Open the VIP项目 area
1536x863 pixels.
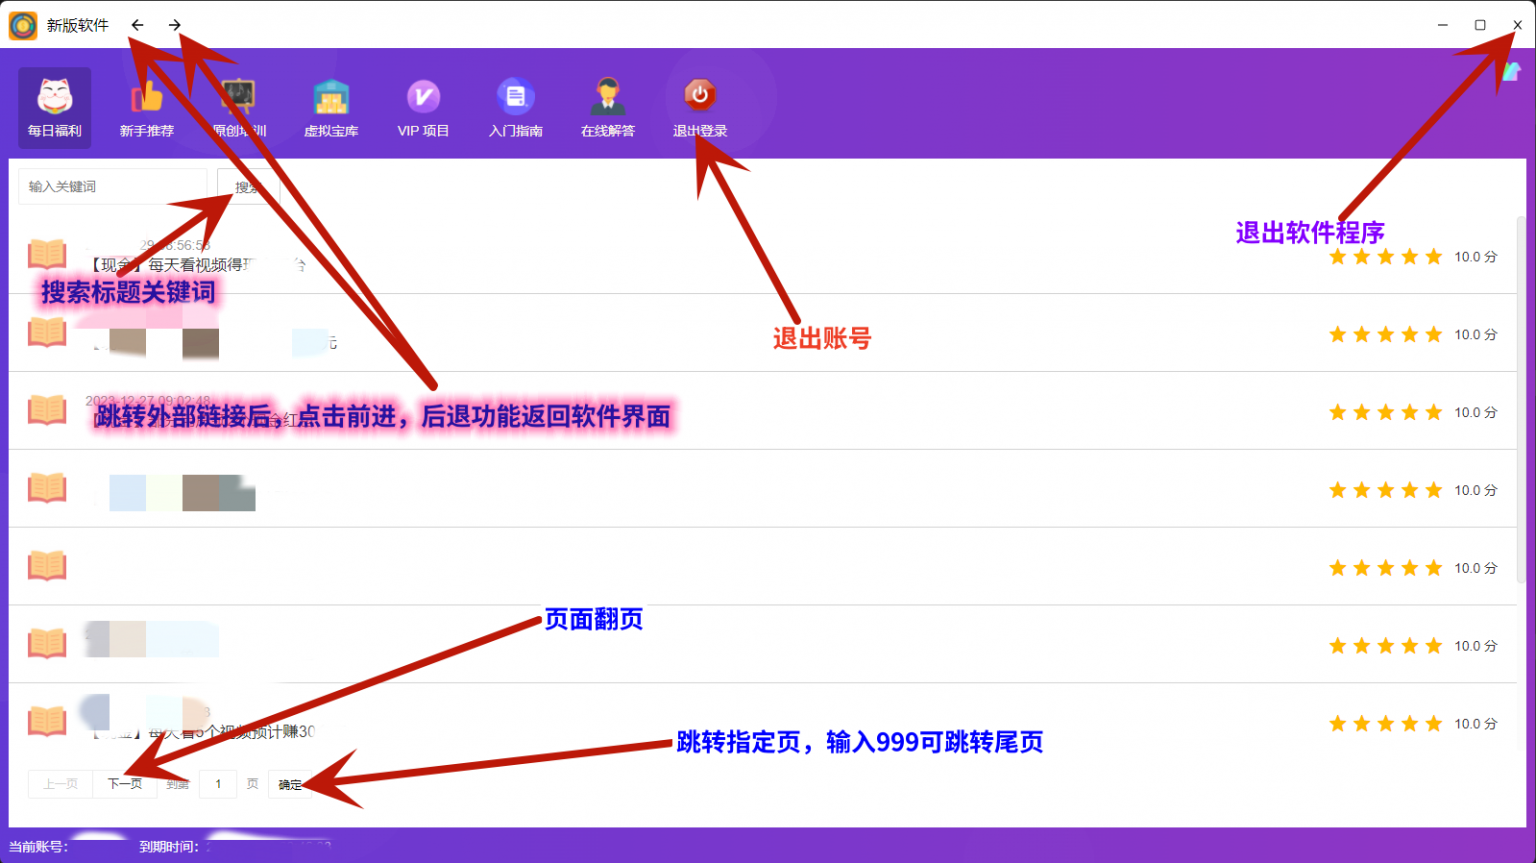click(422, 106)
